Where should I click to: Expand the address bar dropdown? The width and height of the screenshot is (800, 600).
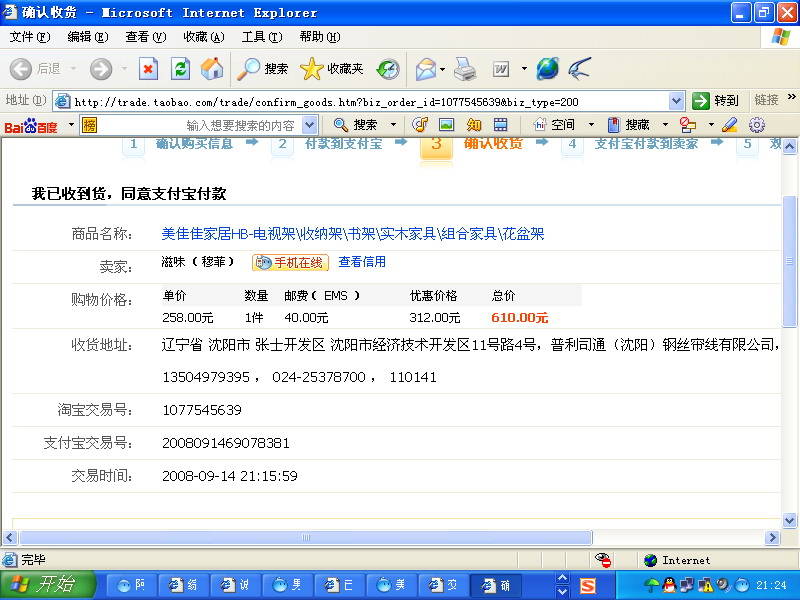point(676,101)
